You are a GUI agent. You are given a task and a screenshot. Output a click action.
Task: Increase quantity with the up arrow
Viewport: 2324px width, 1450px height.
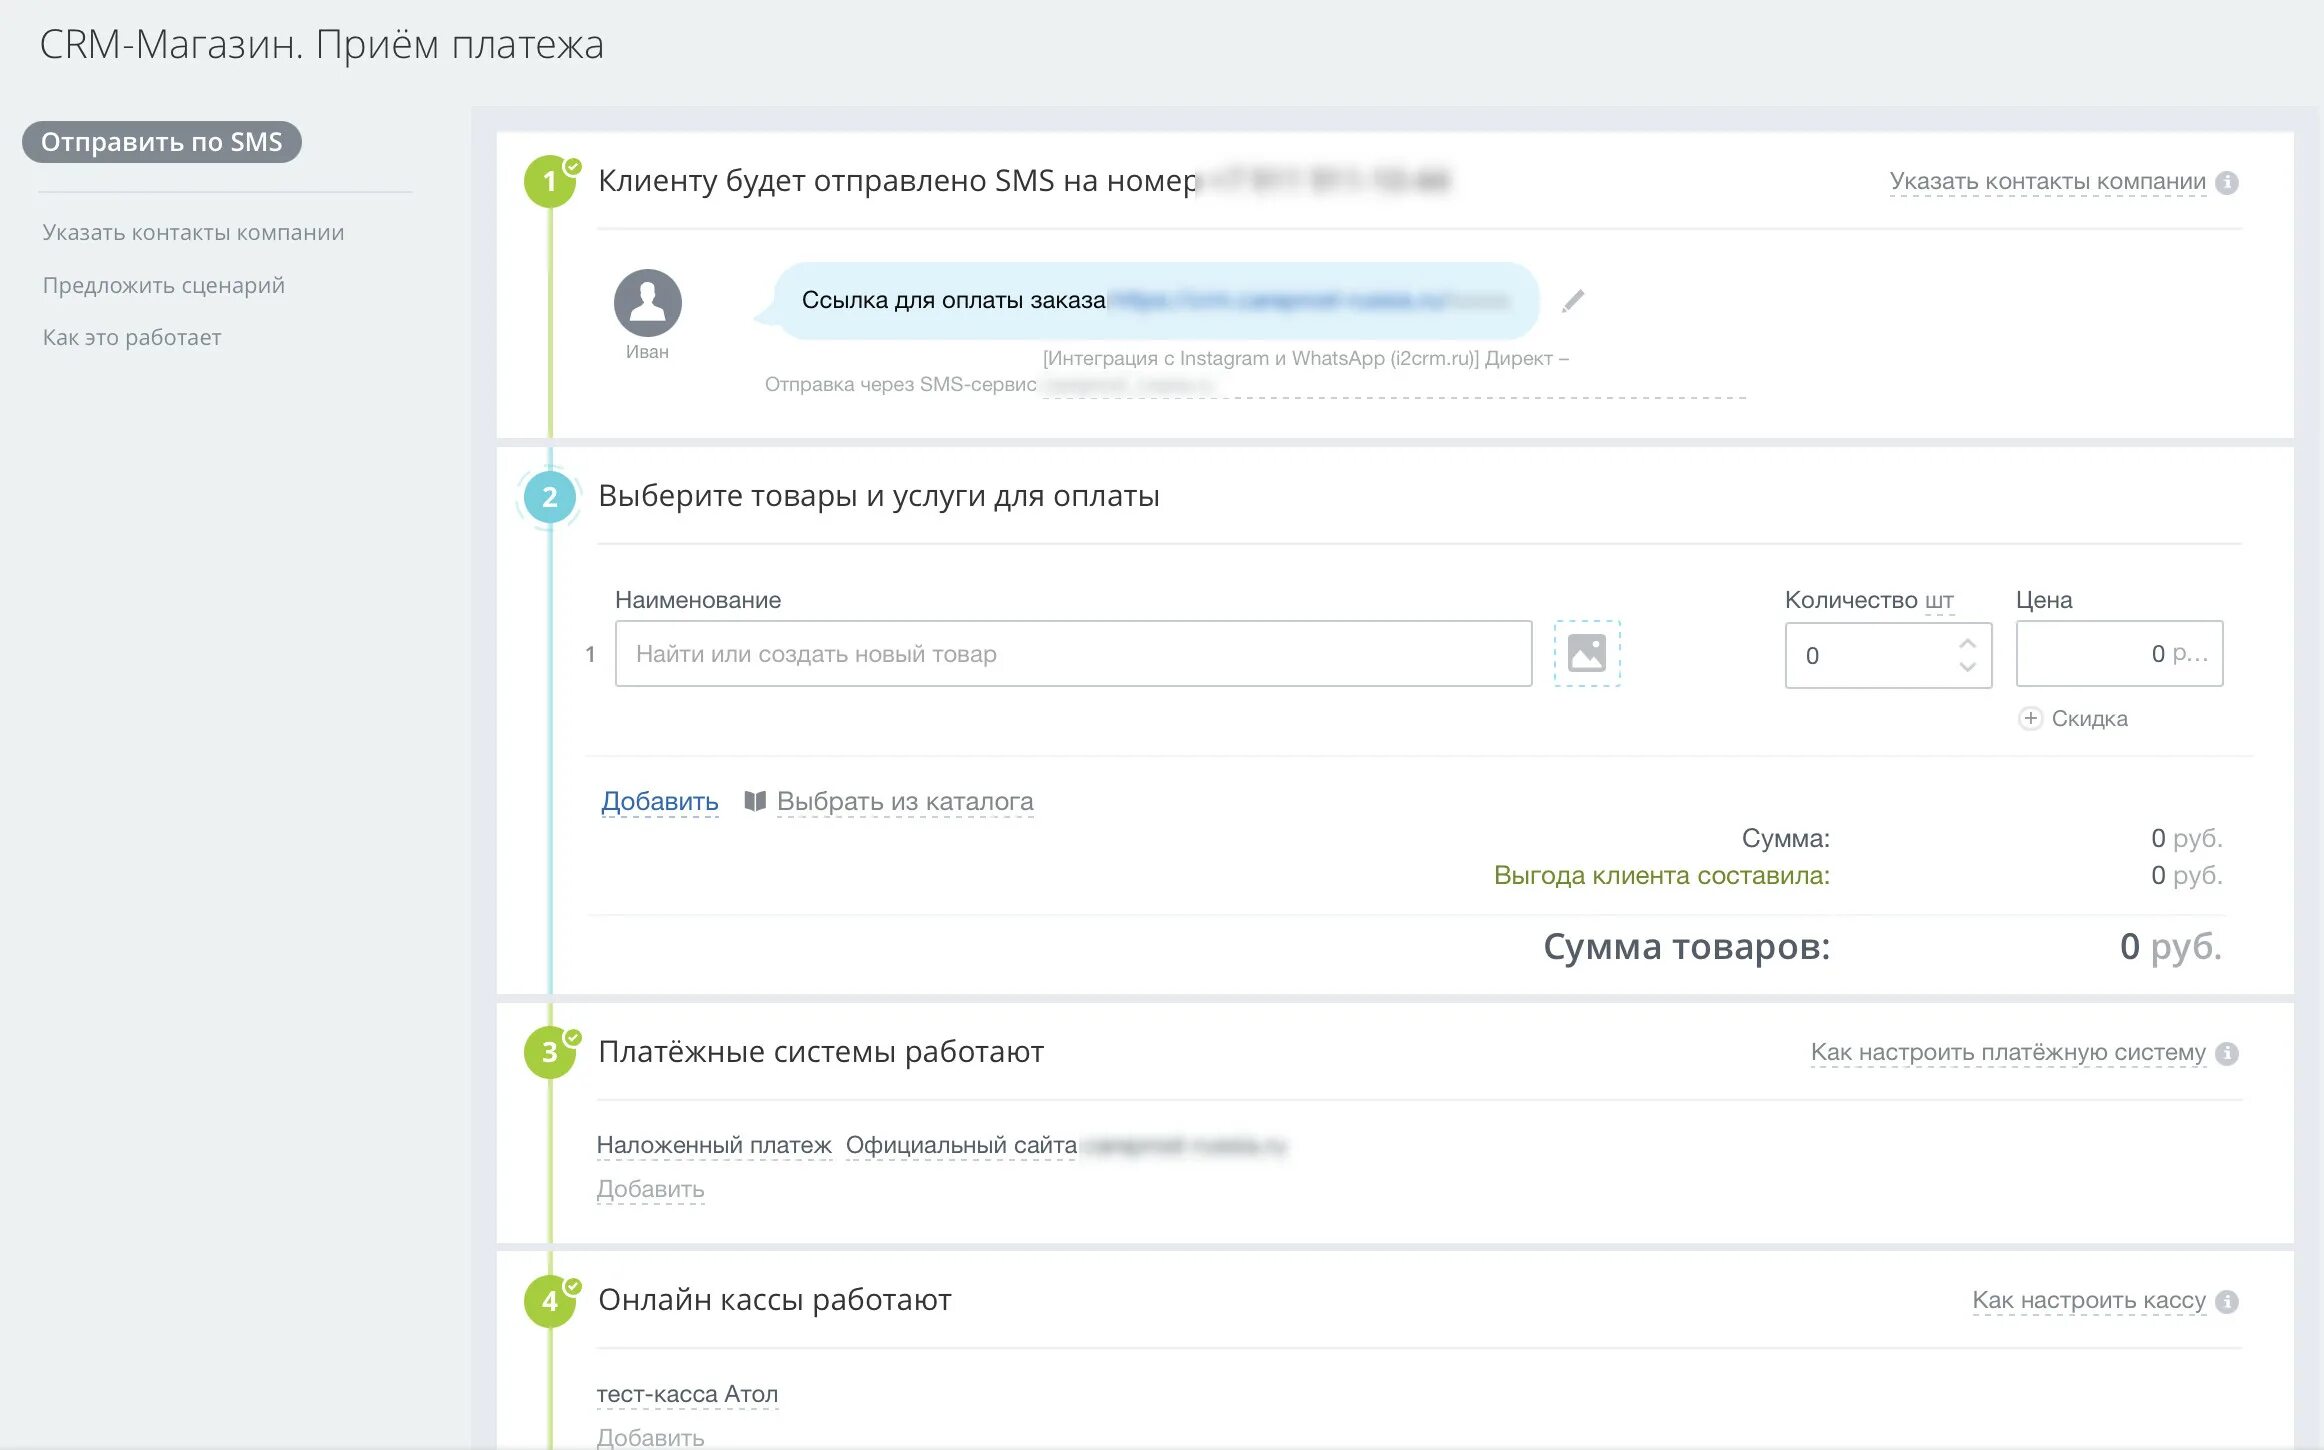coord(1967,644)
